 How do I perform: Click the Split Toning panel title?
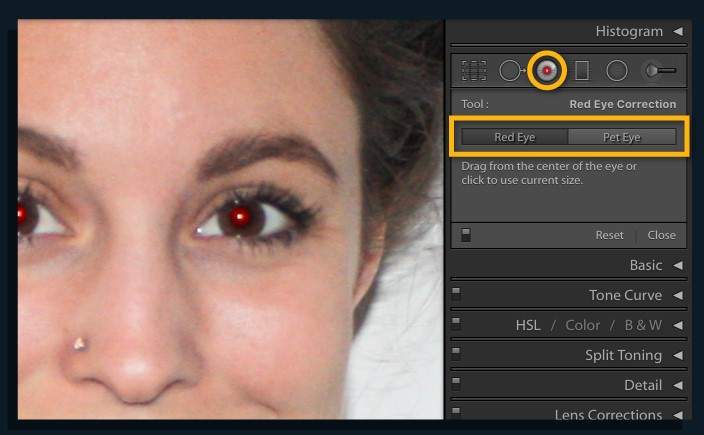point(623,355)
